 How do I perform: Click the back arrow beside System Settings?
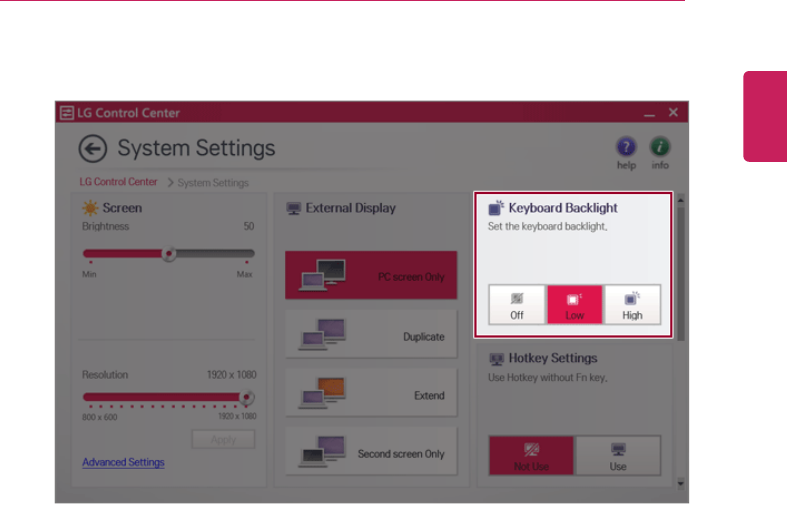[93, 149]
